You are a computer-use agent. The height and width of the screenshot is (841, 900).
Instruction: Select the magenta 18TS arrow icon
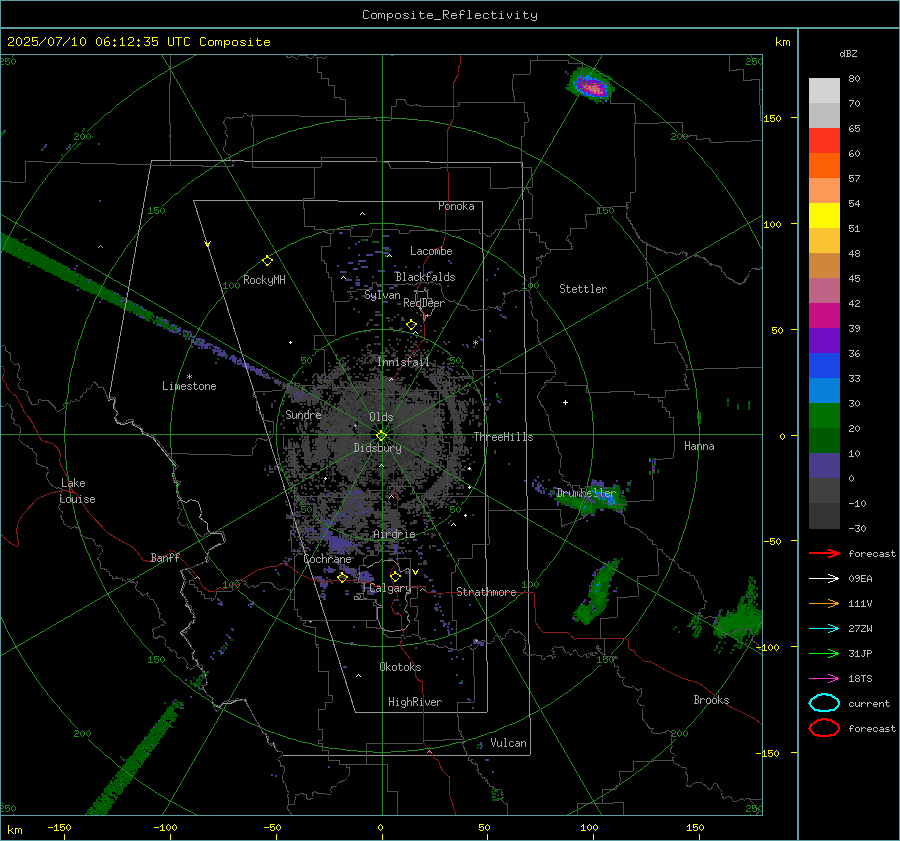824,679
